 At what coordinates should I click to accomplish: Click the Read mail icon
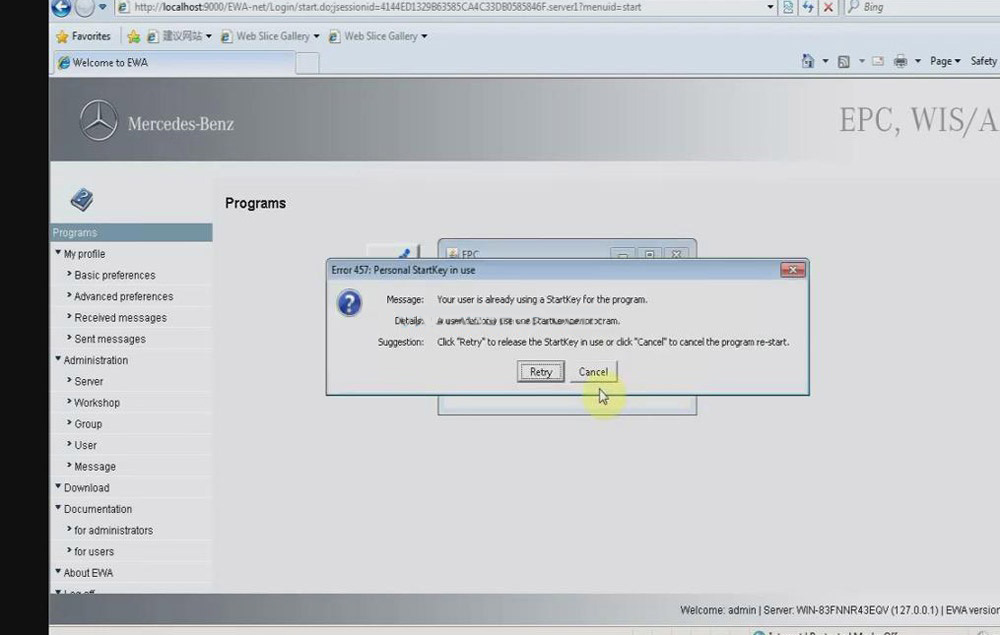tap(878, 61)
